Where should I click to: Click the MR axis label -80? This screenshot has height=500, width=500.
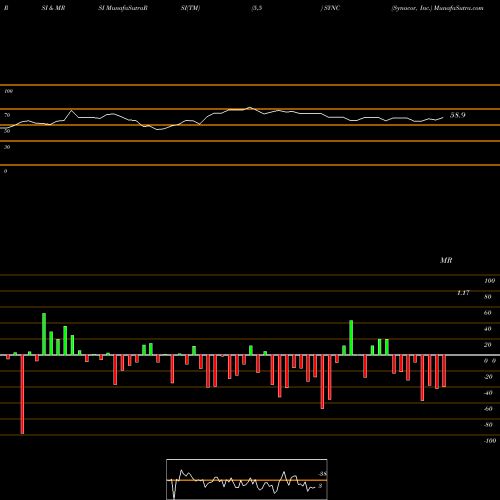coord(488,425)
